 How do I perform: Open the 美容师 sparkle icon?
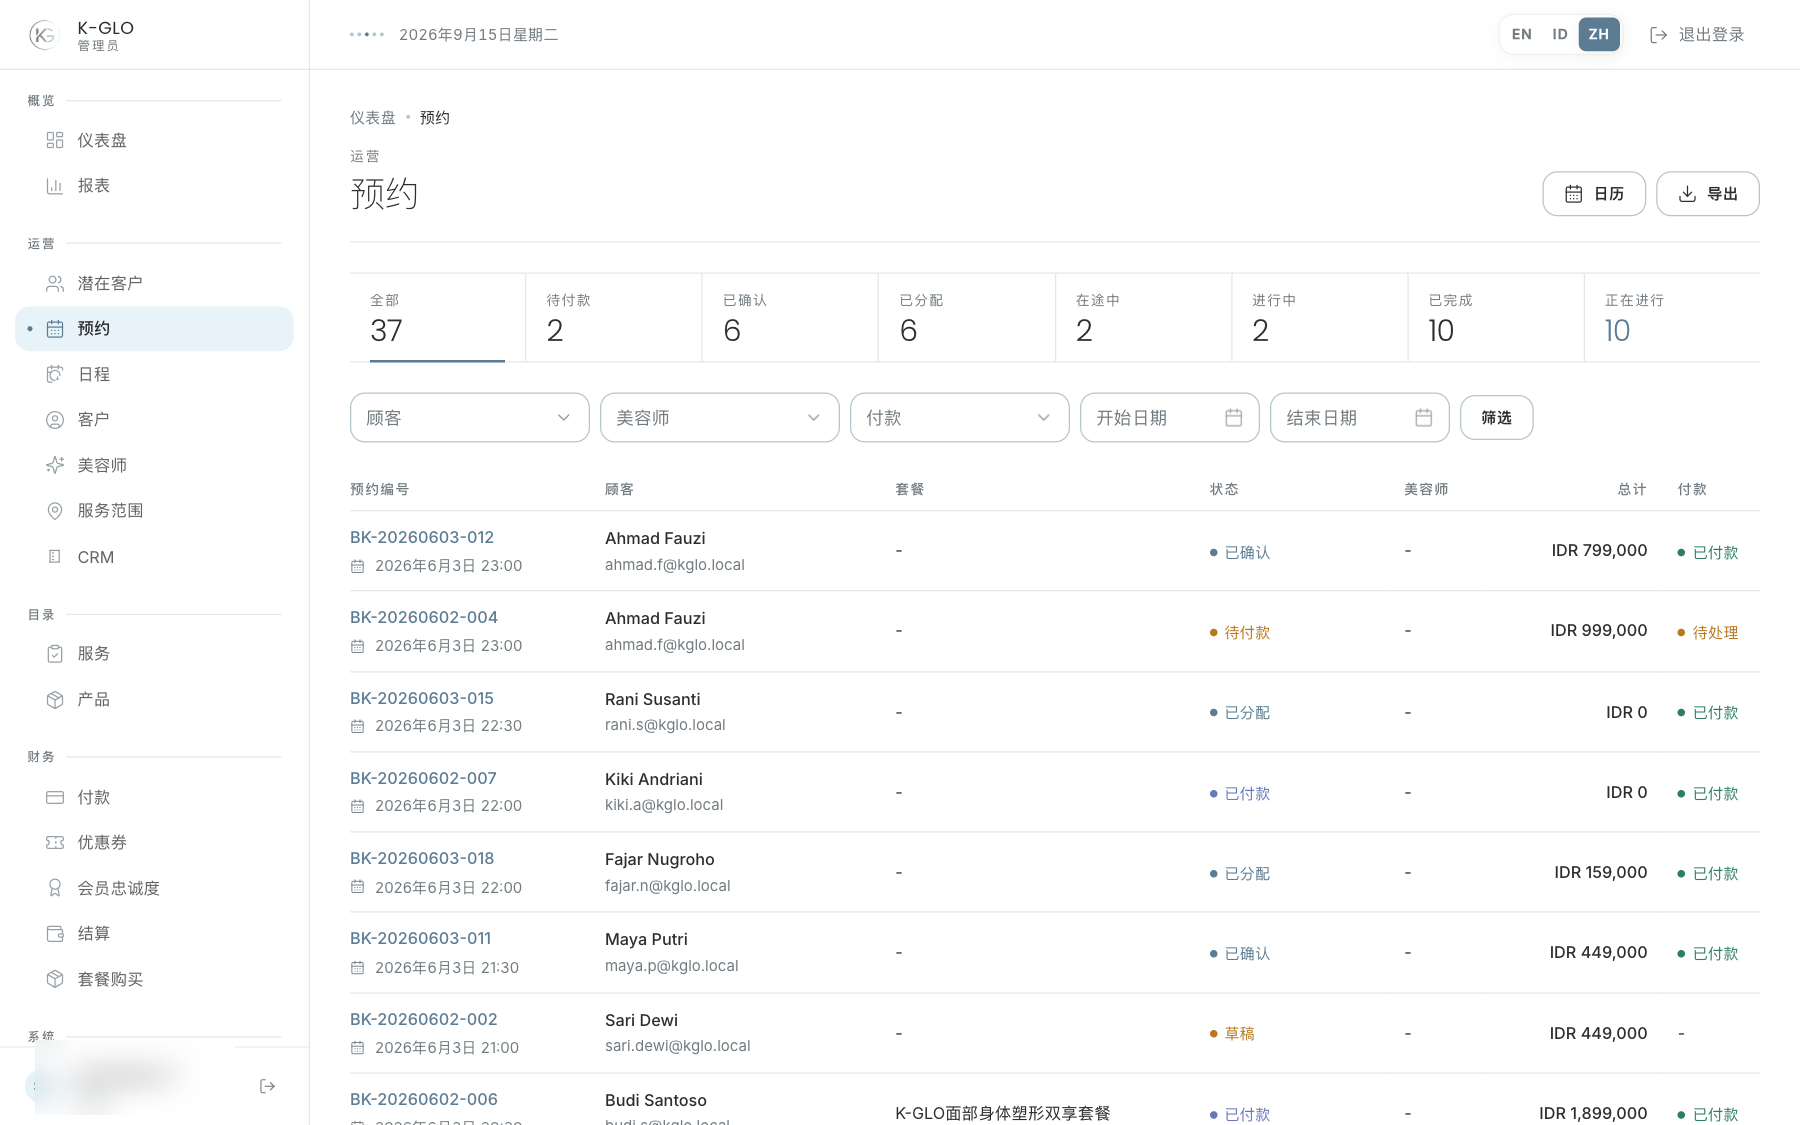point(55,465)
